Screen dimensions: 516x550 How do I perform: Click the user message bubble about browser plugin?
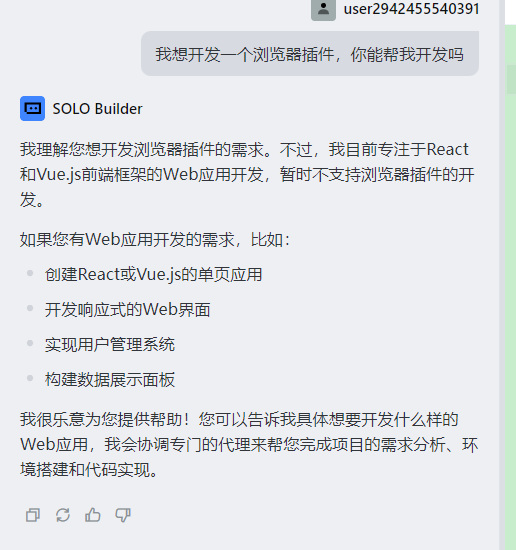[310, 54]
